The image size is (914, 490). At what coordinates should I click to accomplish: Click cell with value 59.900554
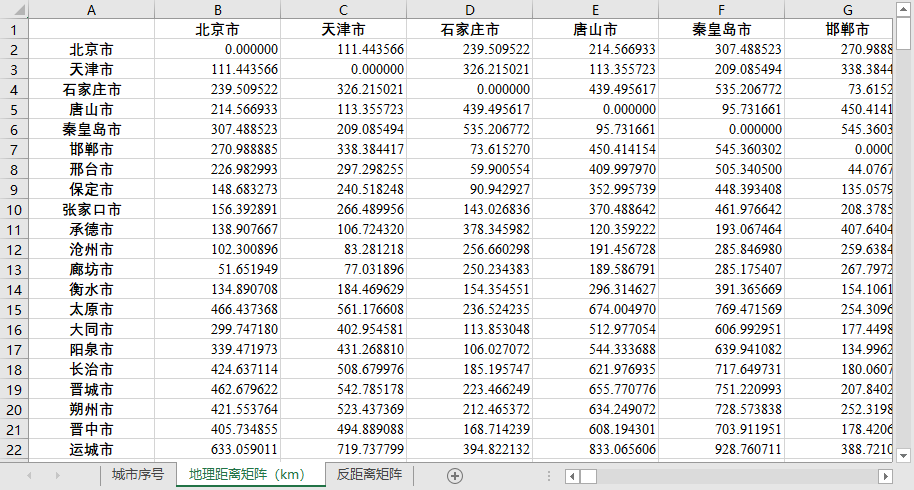point(469,170)
